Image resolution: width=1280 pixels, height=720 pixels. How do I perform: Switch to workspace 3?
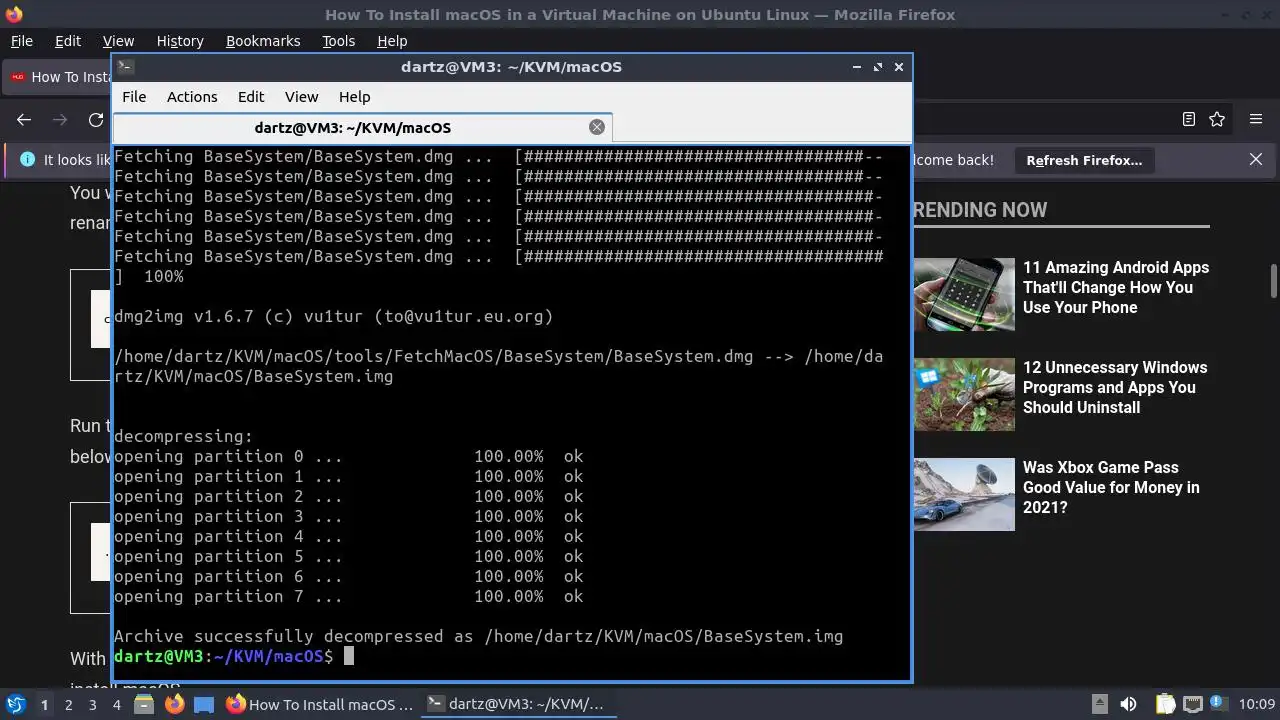point(92,705)
